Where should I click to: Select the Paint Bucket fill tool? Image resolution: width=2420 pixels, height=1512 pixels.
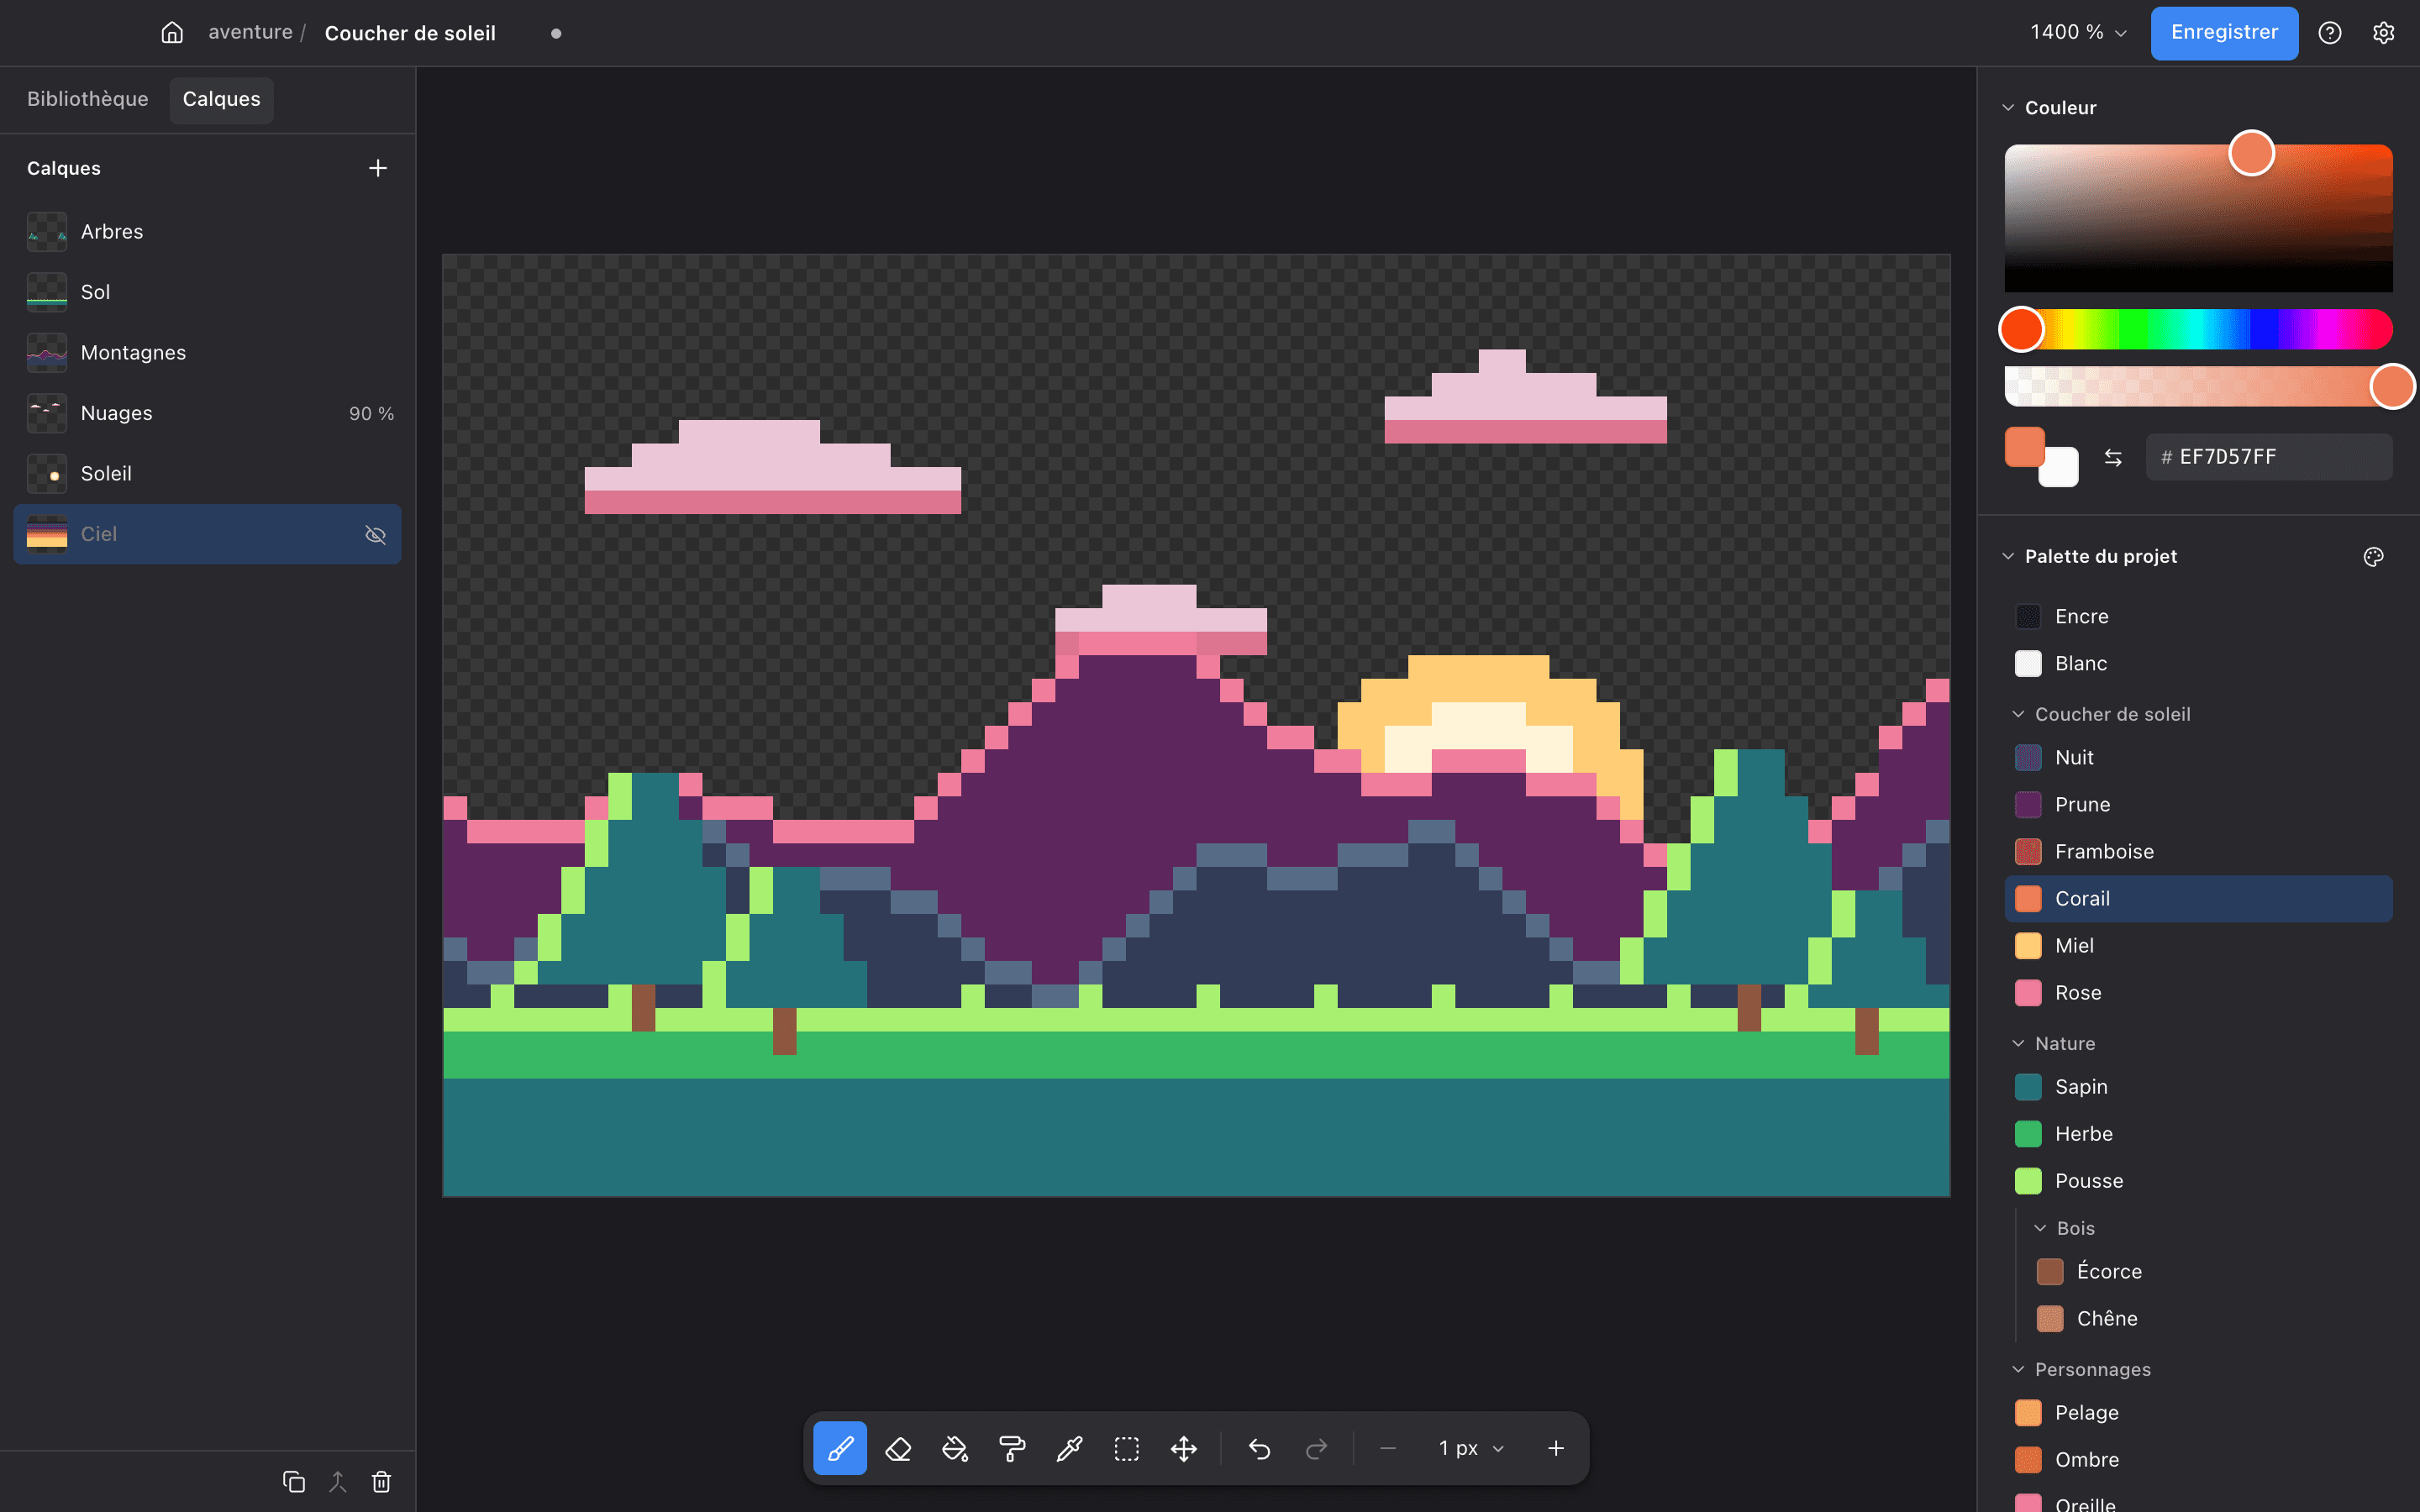tap(955, 1448)
